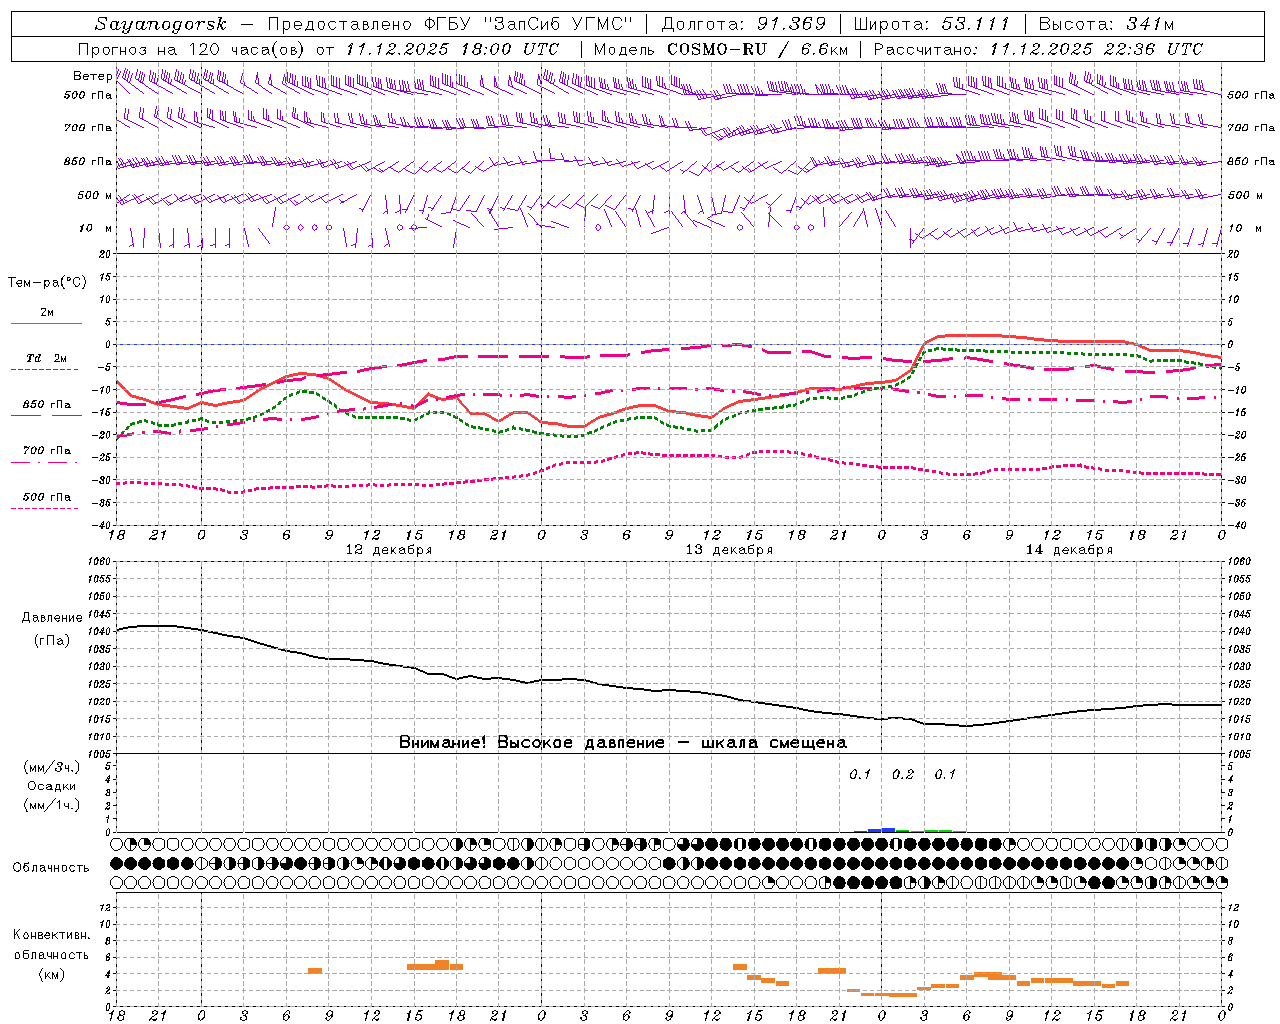The width and height of the screenshot is (1280, 1024).
Task: Click the station name Sayanogorsk in header
Action: pos(161,24)
